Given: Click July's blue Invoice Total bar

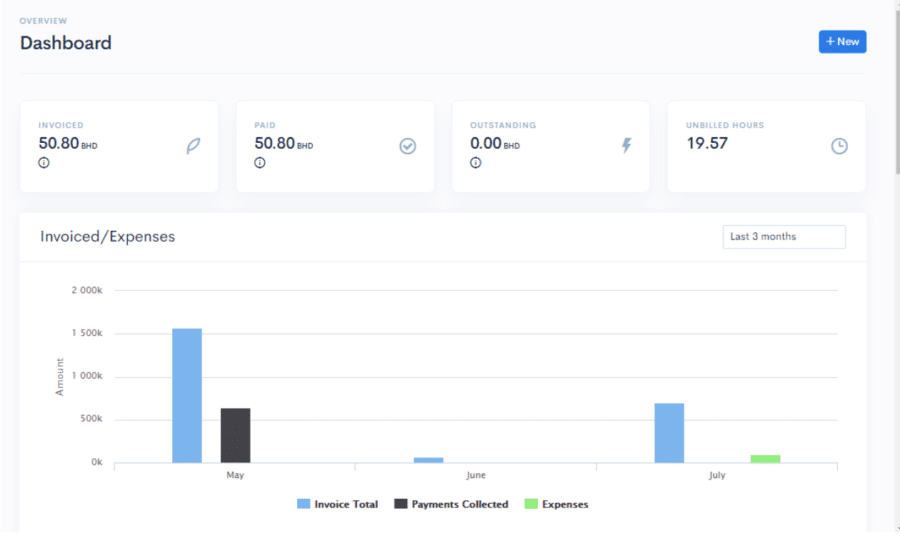Looking at the screenshot, I should (x=669, y=433).
